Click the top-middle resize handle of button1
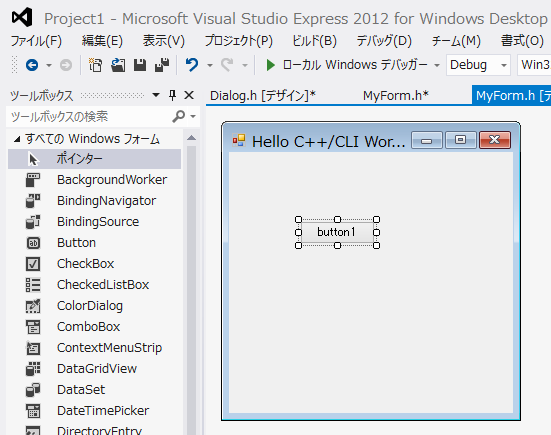The image size is (551, 435). (x=337, y=220)
